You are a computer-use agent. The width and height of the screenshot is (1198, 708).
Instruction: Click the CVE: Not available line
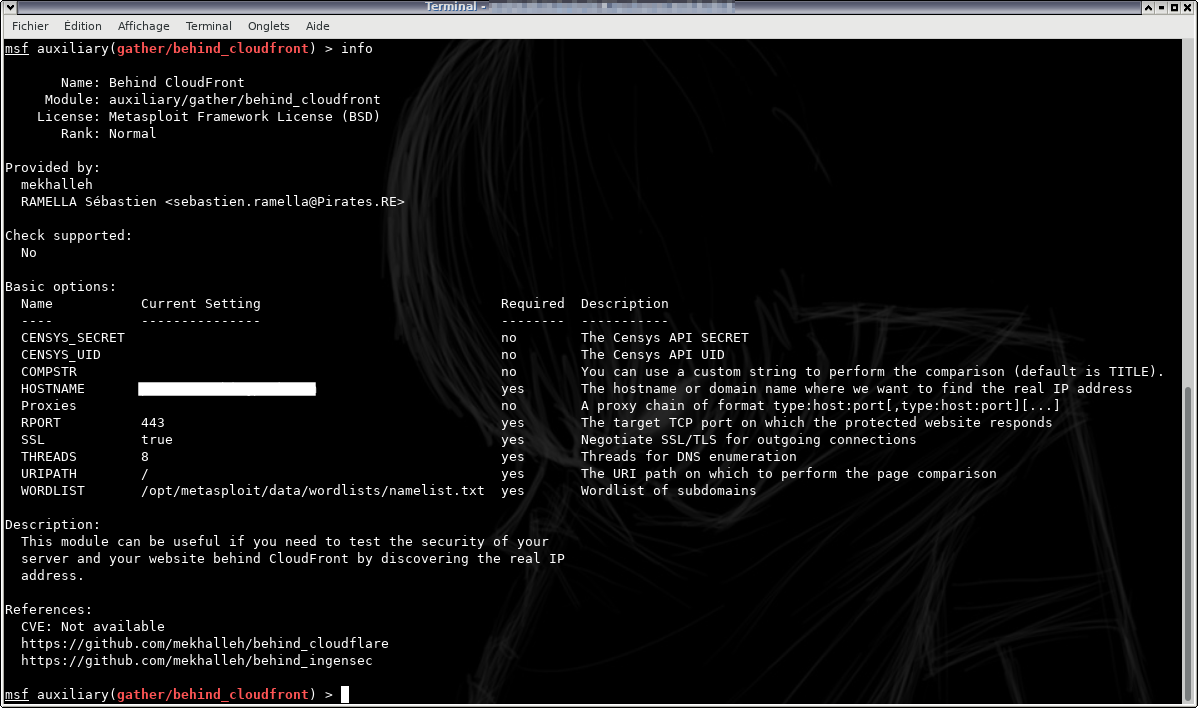click(92, 626)
